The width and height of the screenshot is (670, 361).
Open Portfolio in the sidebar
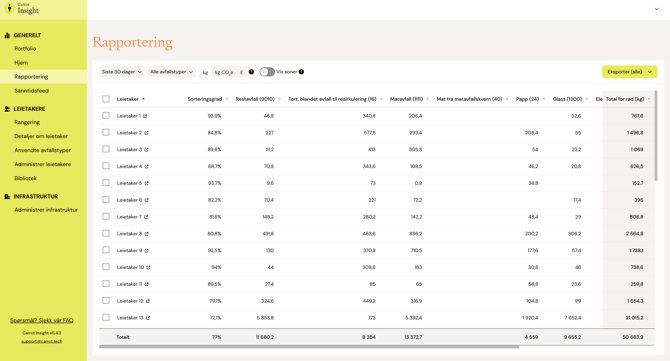[25, 49]
